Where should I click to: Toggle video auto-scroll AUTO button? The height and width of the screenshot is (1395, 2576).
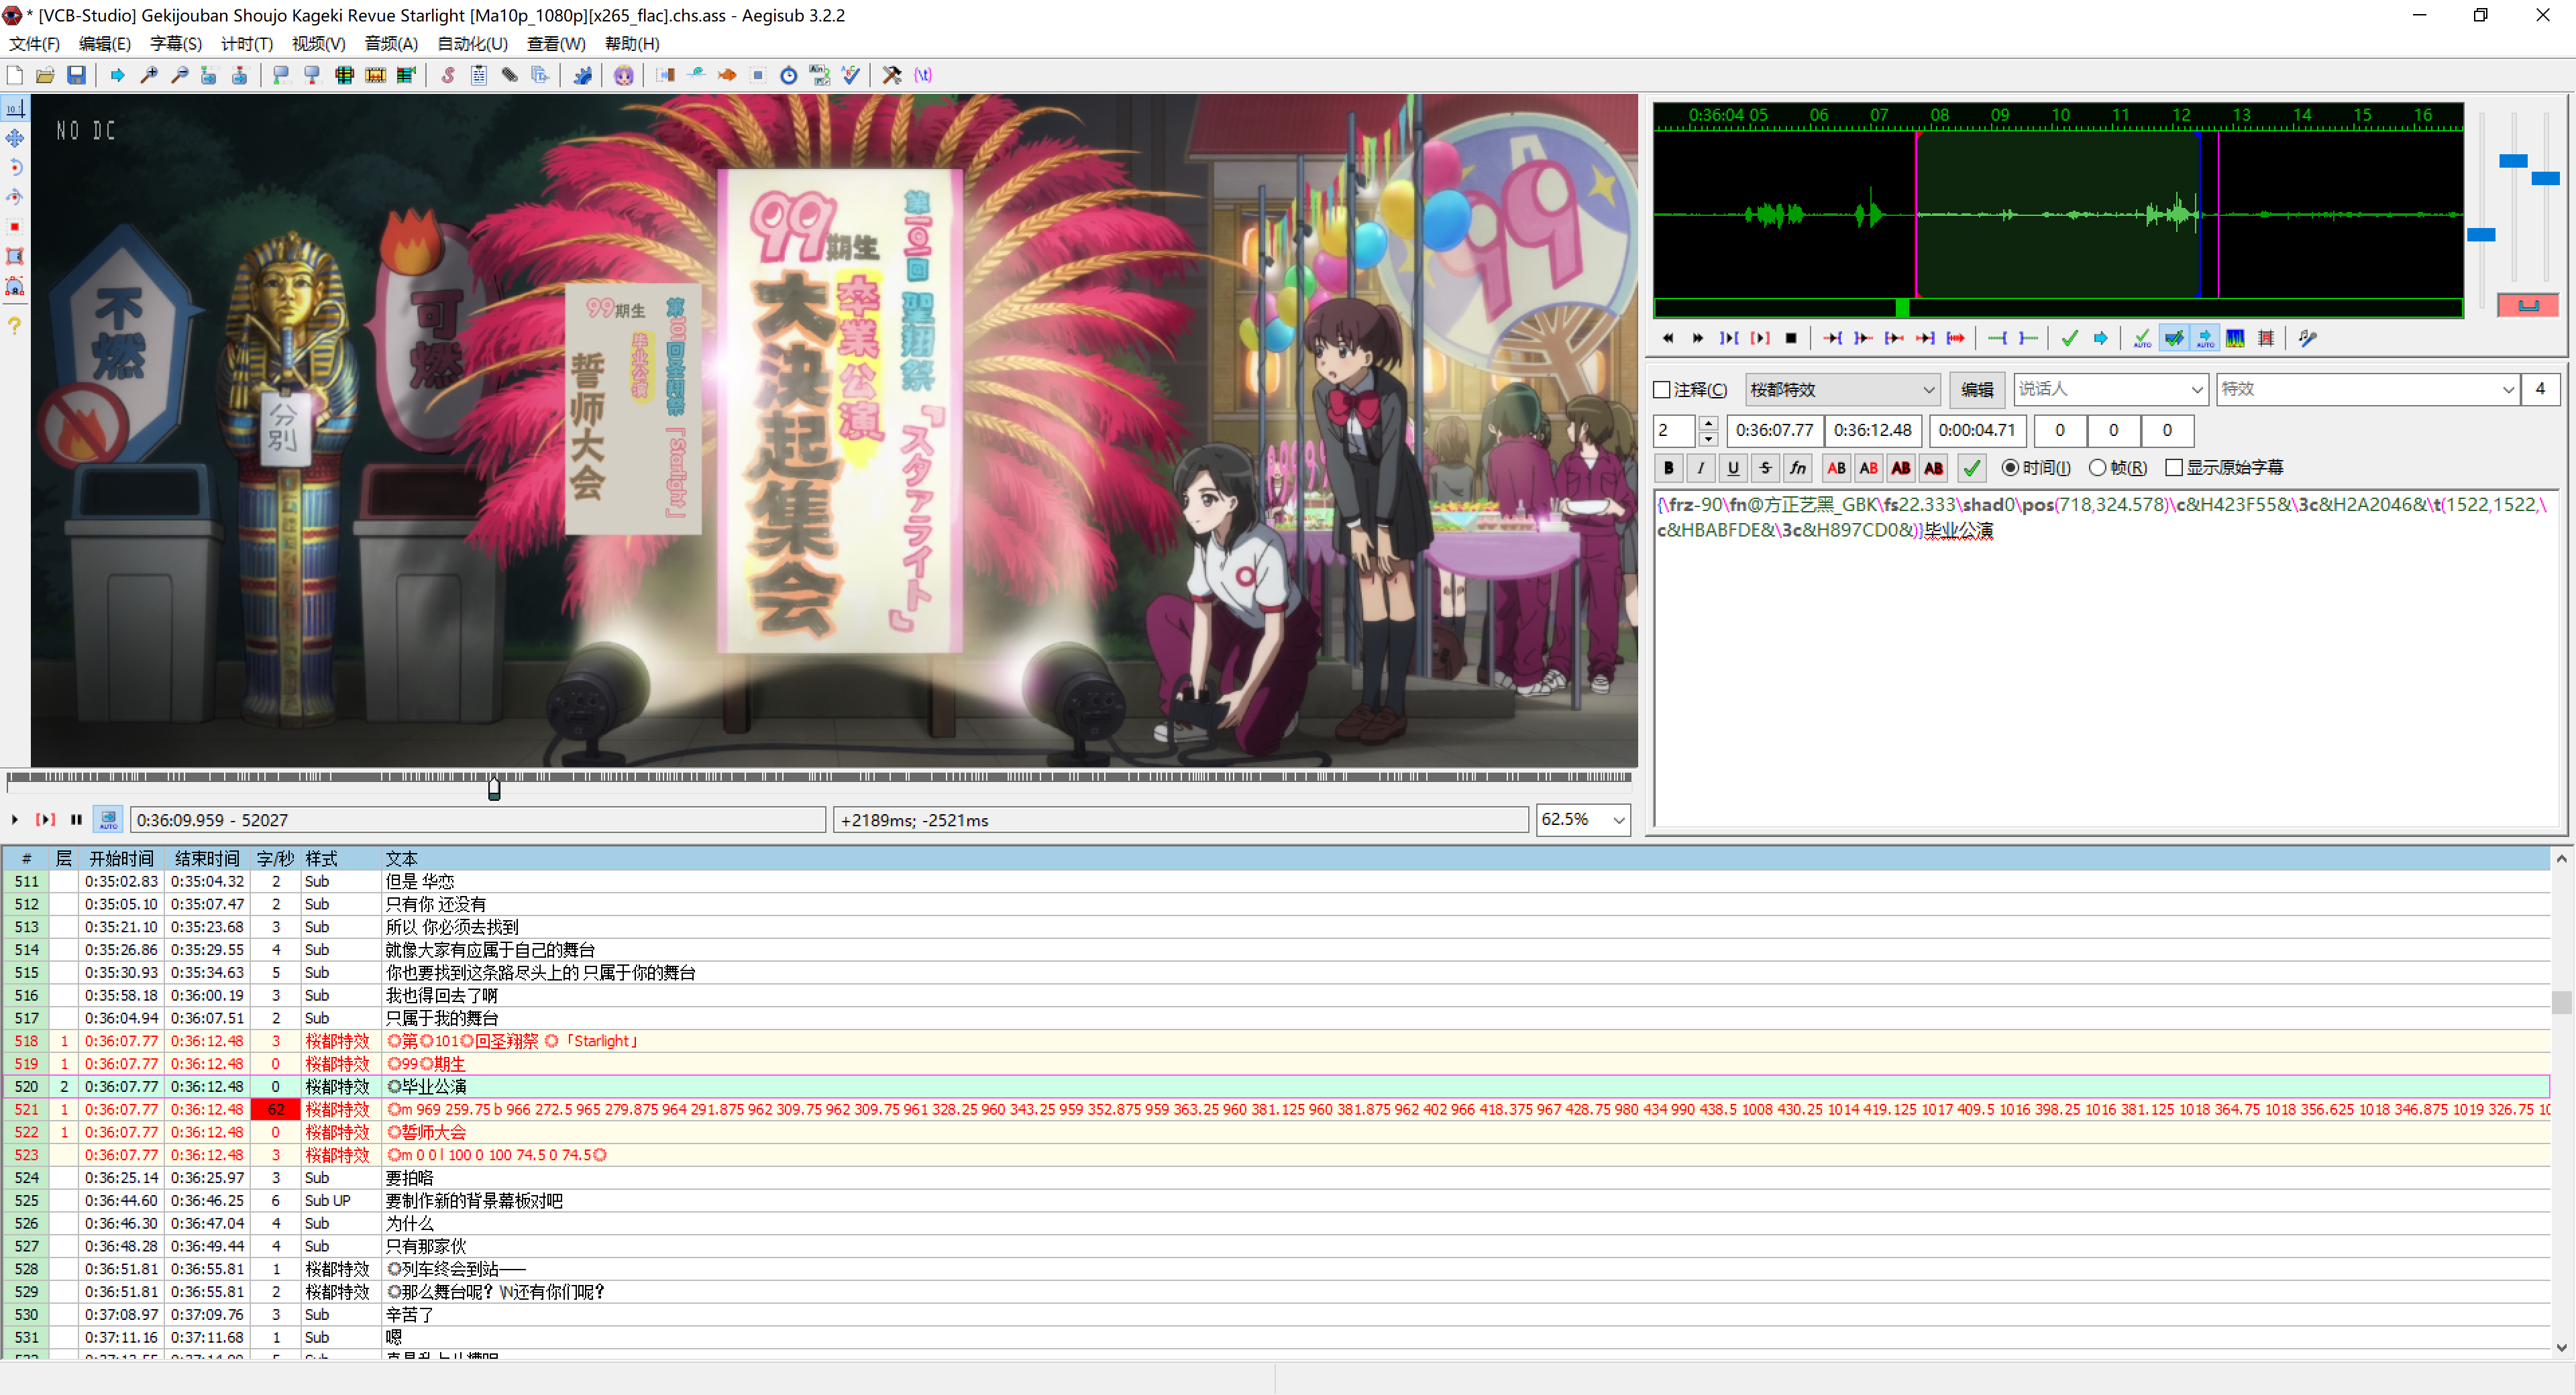click(x=109, y=819)
